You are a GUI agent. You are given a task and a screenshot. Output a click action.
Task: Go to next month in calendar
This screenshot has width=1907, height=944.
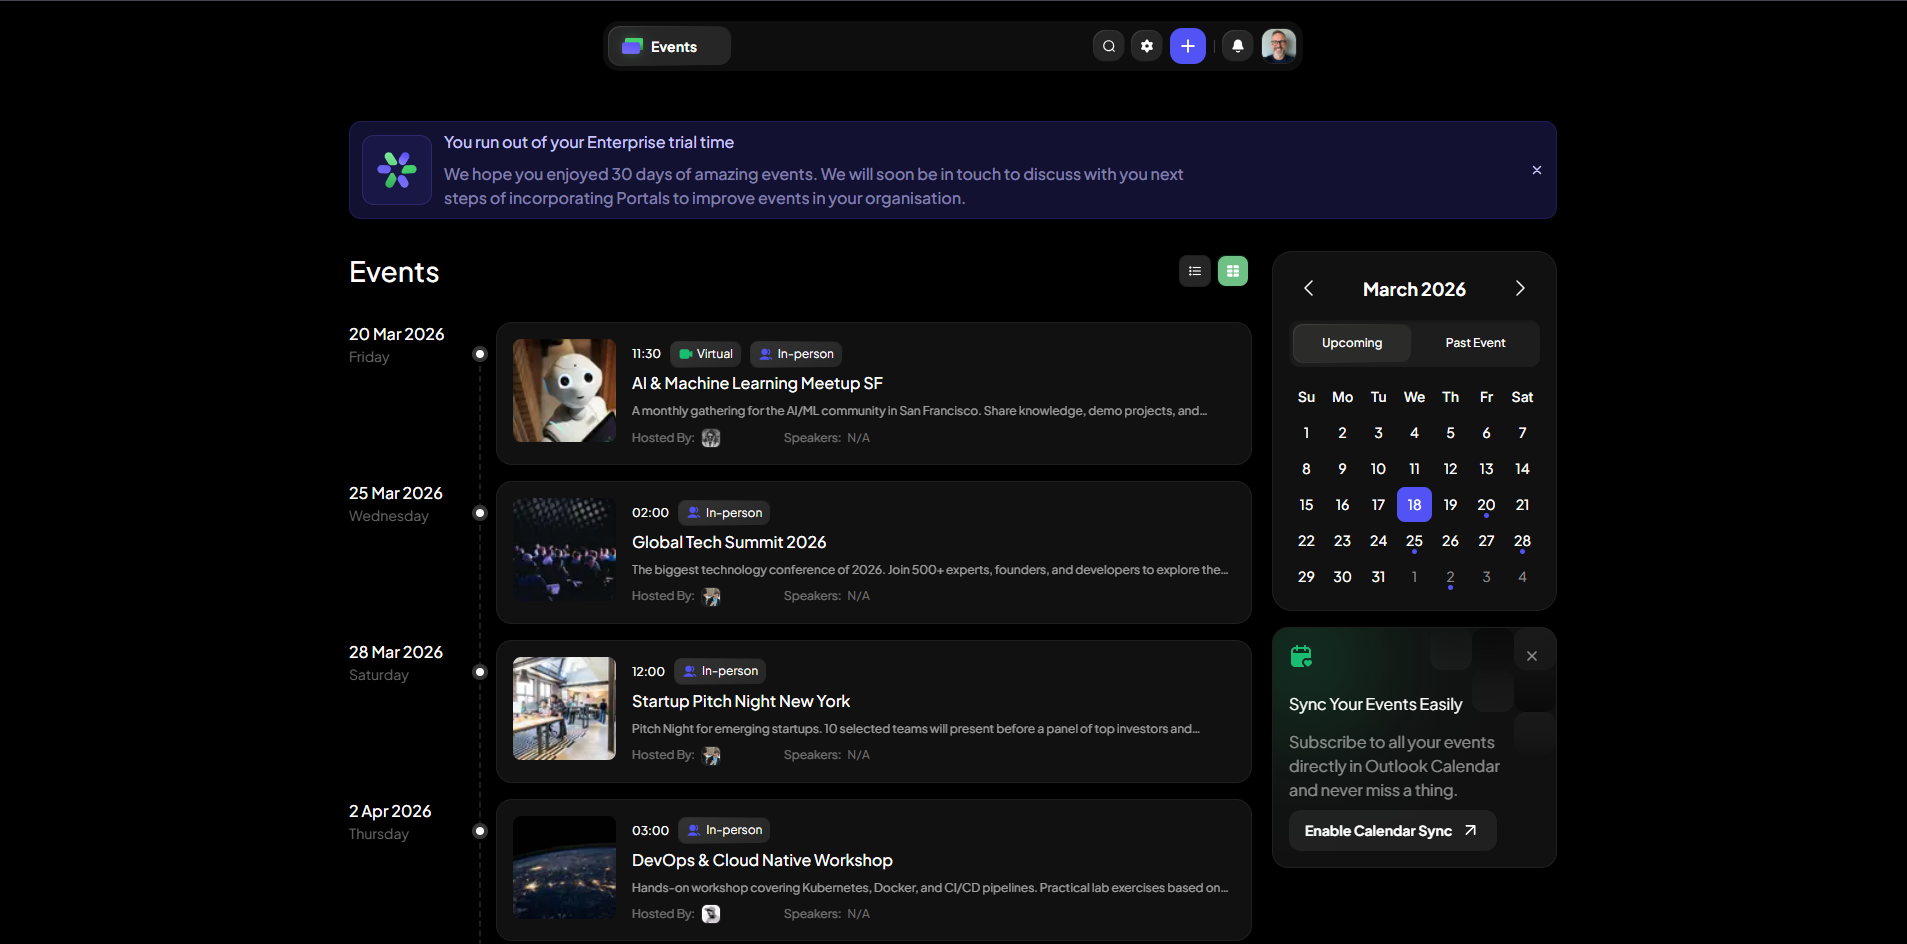pyautogui.click(x=1519, y=289)
